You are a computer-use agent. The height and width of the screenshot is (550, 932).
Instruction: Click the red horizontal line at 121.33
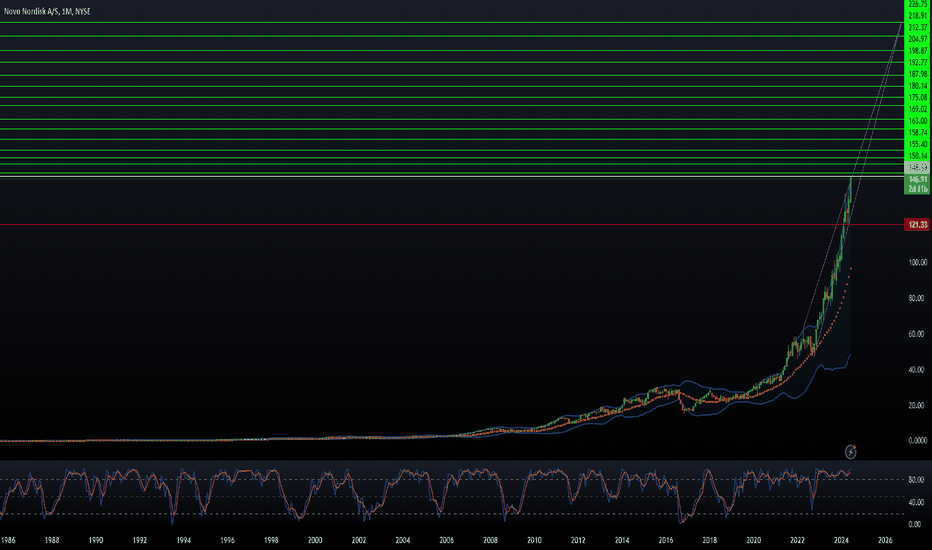pyautogui.click(x=452, y=225)
